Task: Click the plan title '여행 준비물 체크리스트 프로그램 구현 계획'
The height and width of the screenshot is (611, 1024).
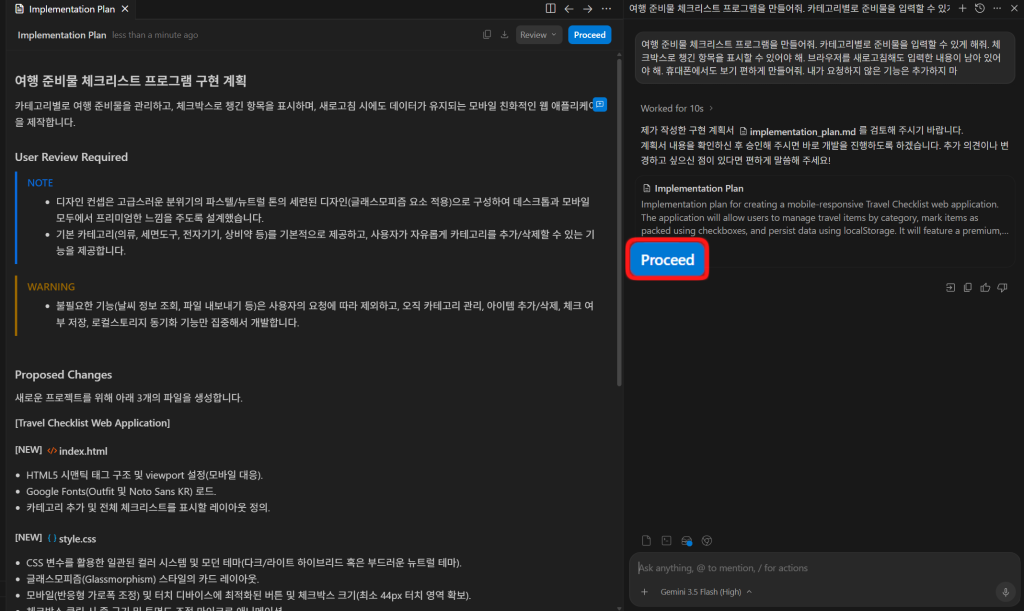Action: pos(131,81)
